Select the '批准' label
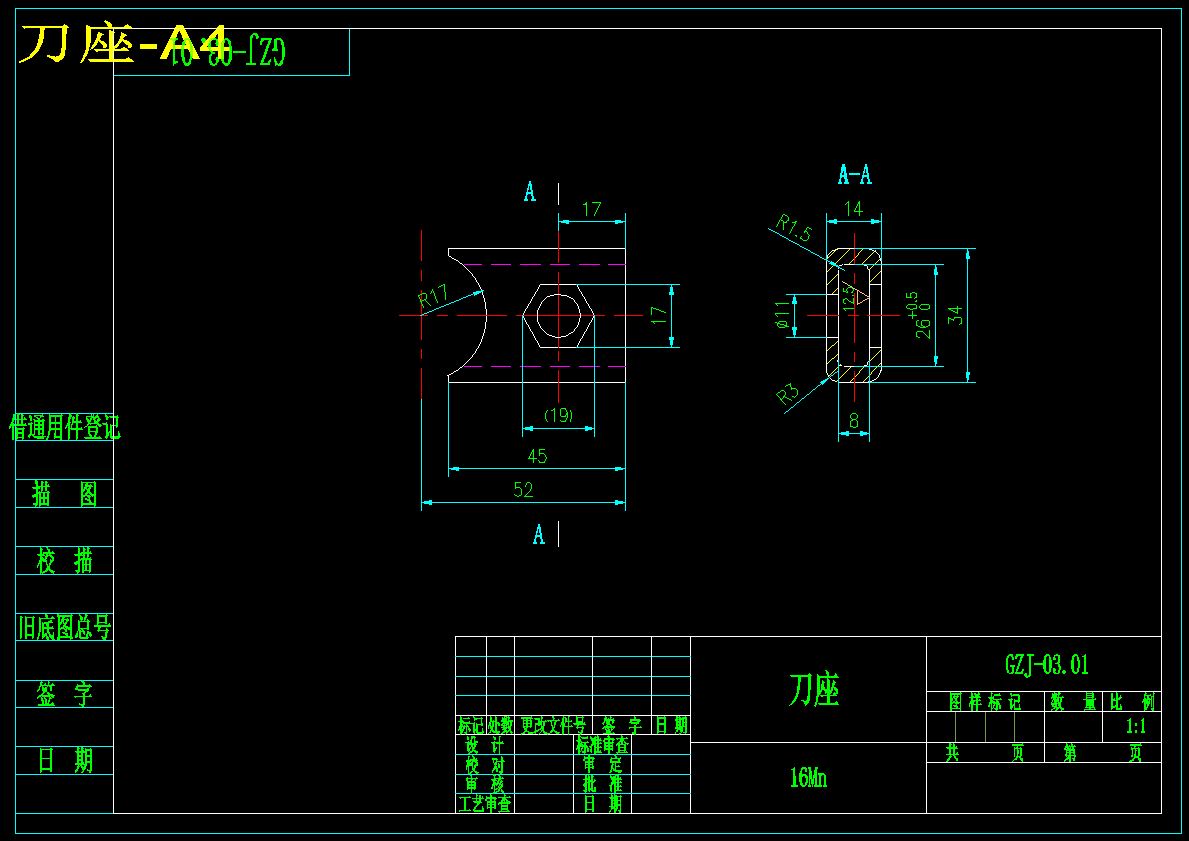Viewport: 1189px width, 841px height. click(602, 784)
